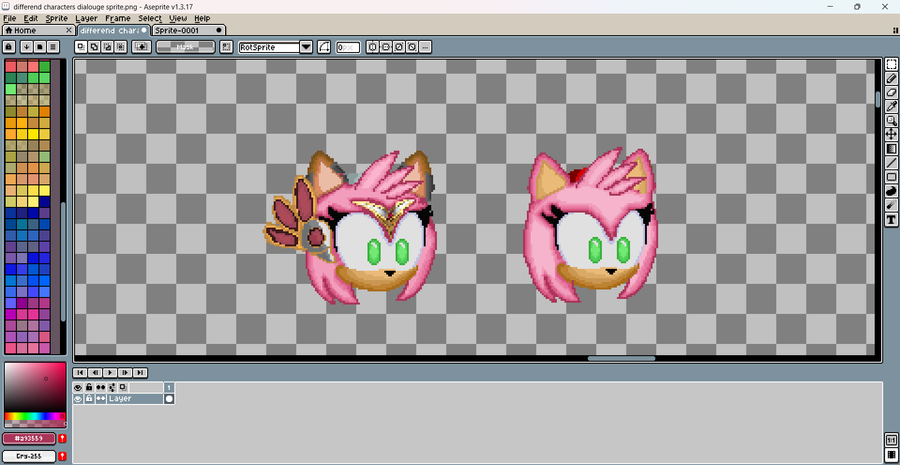Select the Line tool
The image size is (900, 465).
click(891, 162)
